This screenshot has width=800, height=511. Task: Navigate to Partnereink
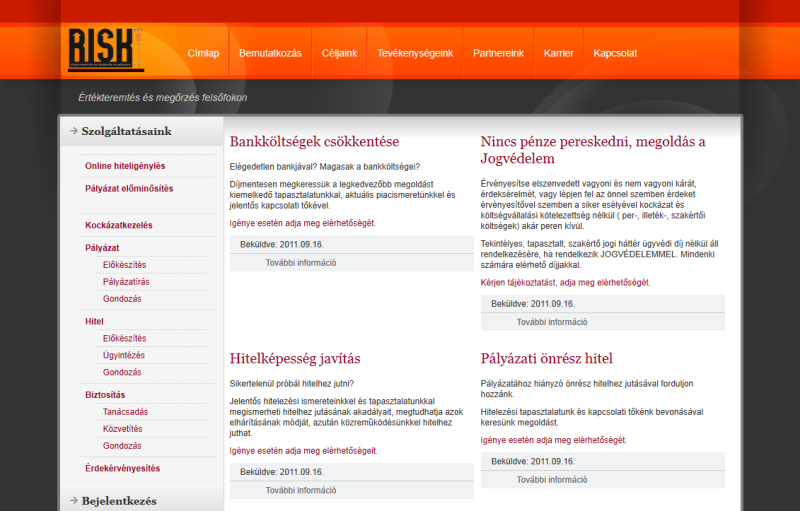point(498,53)
